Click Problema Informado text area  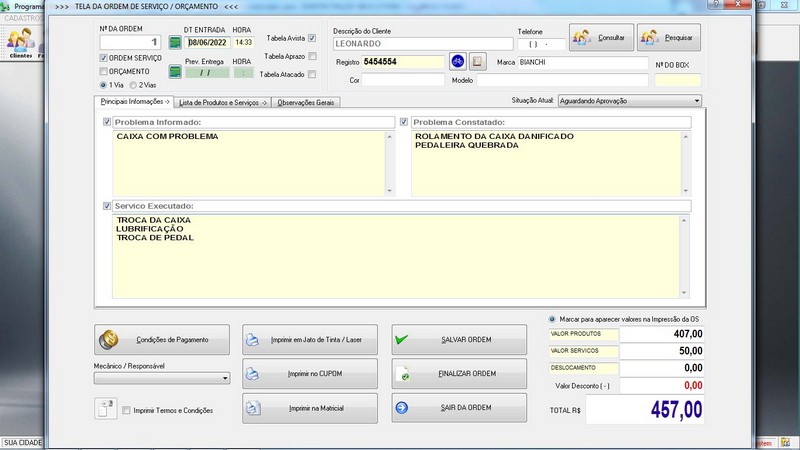click(249, 163)
